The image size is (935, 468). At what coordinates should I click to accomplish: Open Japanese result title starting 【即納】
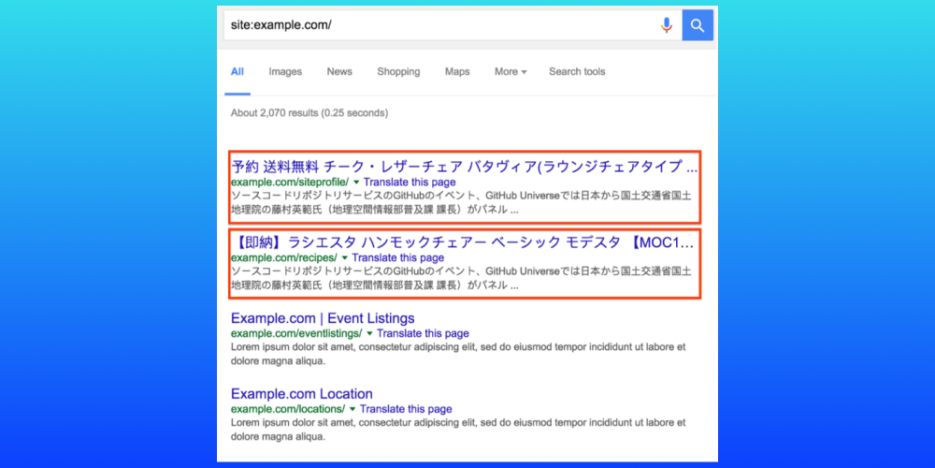coord(463,243)
